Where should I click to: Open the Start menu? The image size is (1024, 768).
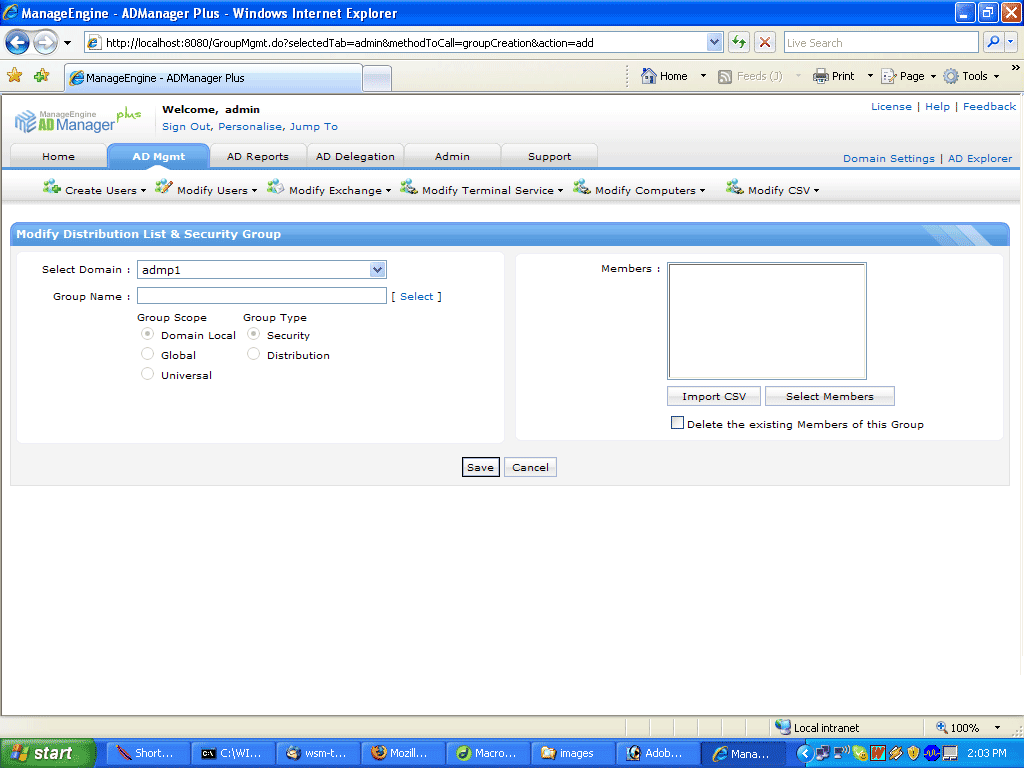tap(47, 753)
